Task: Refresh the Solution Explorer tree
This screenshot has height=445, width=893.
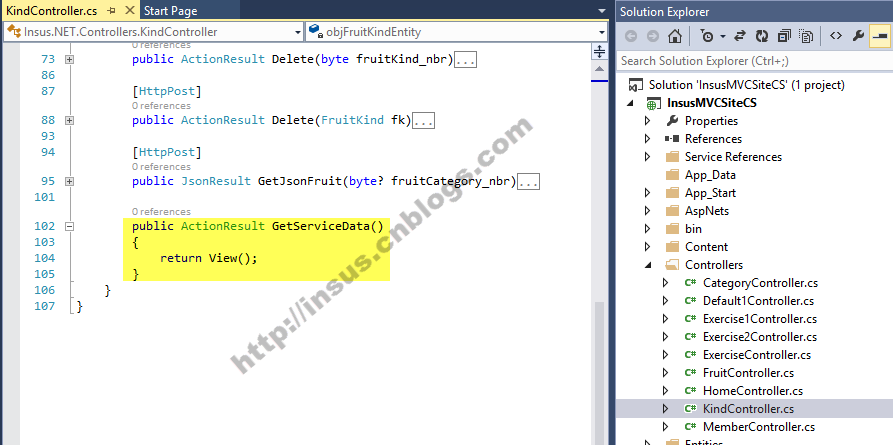Action: tap(761, 36)
